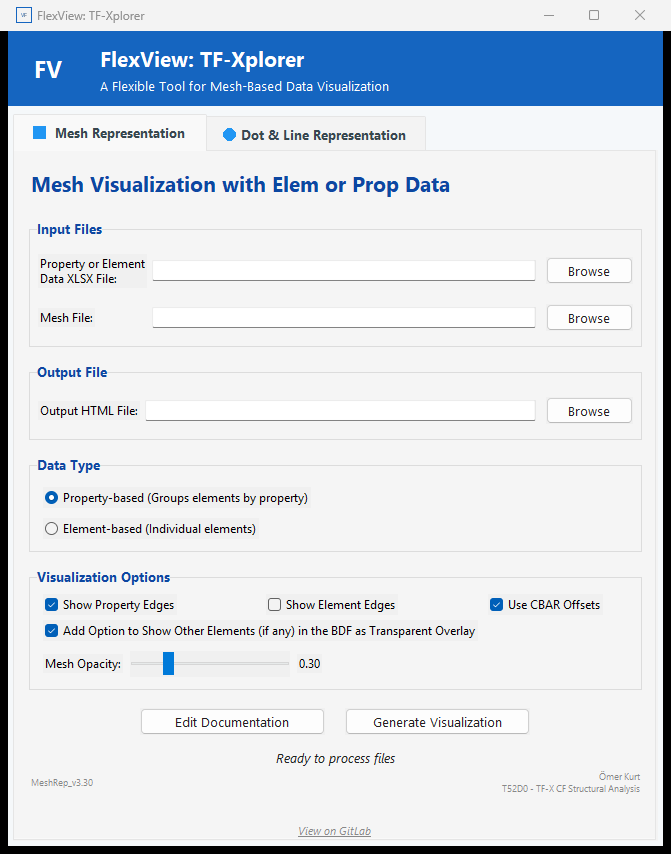Switch to the Mesh Representation tab

point(110,133)
